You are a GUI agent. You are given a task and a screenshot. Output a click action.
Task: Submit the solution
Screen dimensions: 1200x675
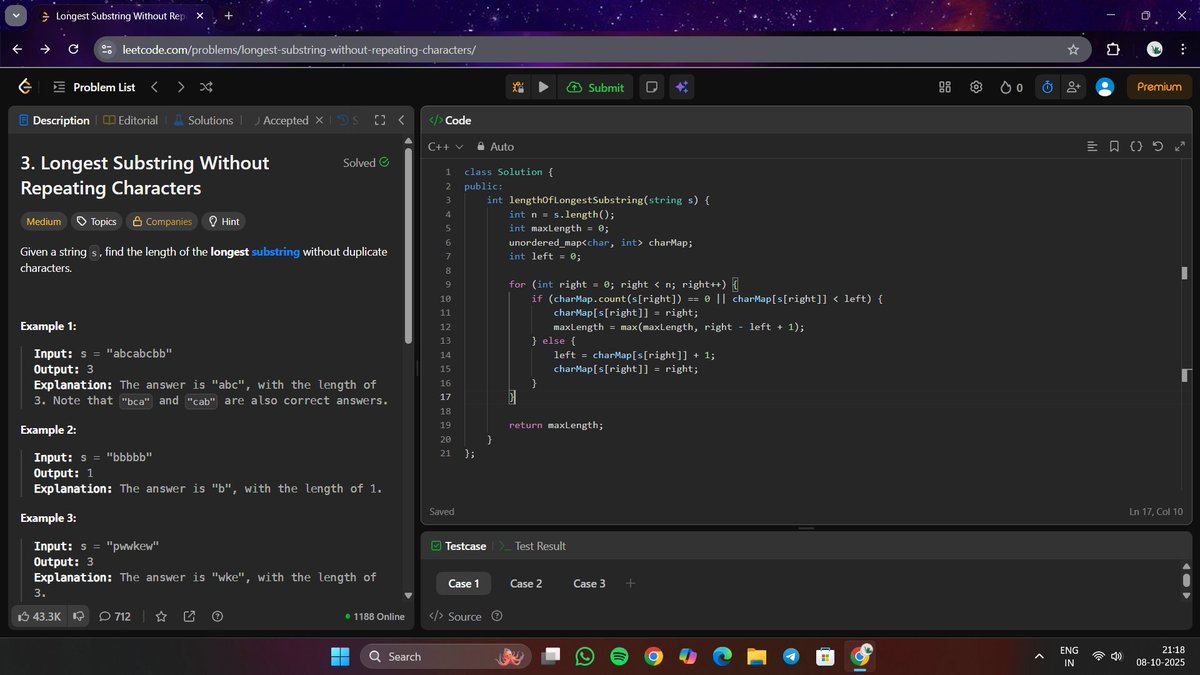595,87
